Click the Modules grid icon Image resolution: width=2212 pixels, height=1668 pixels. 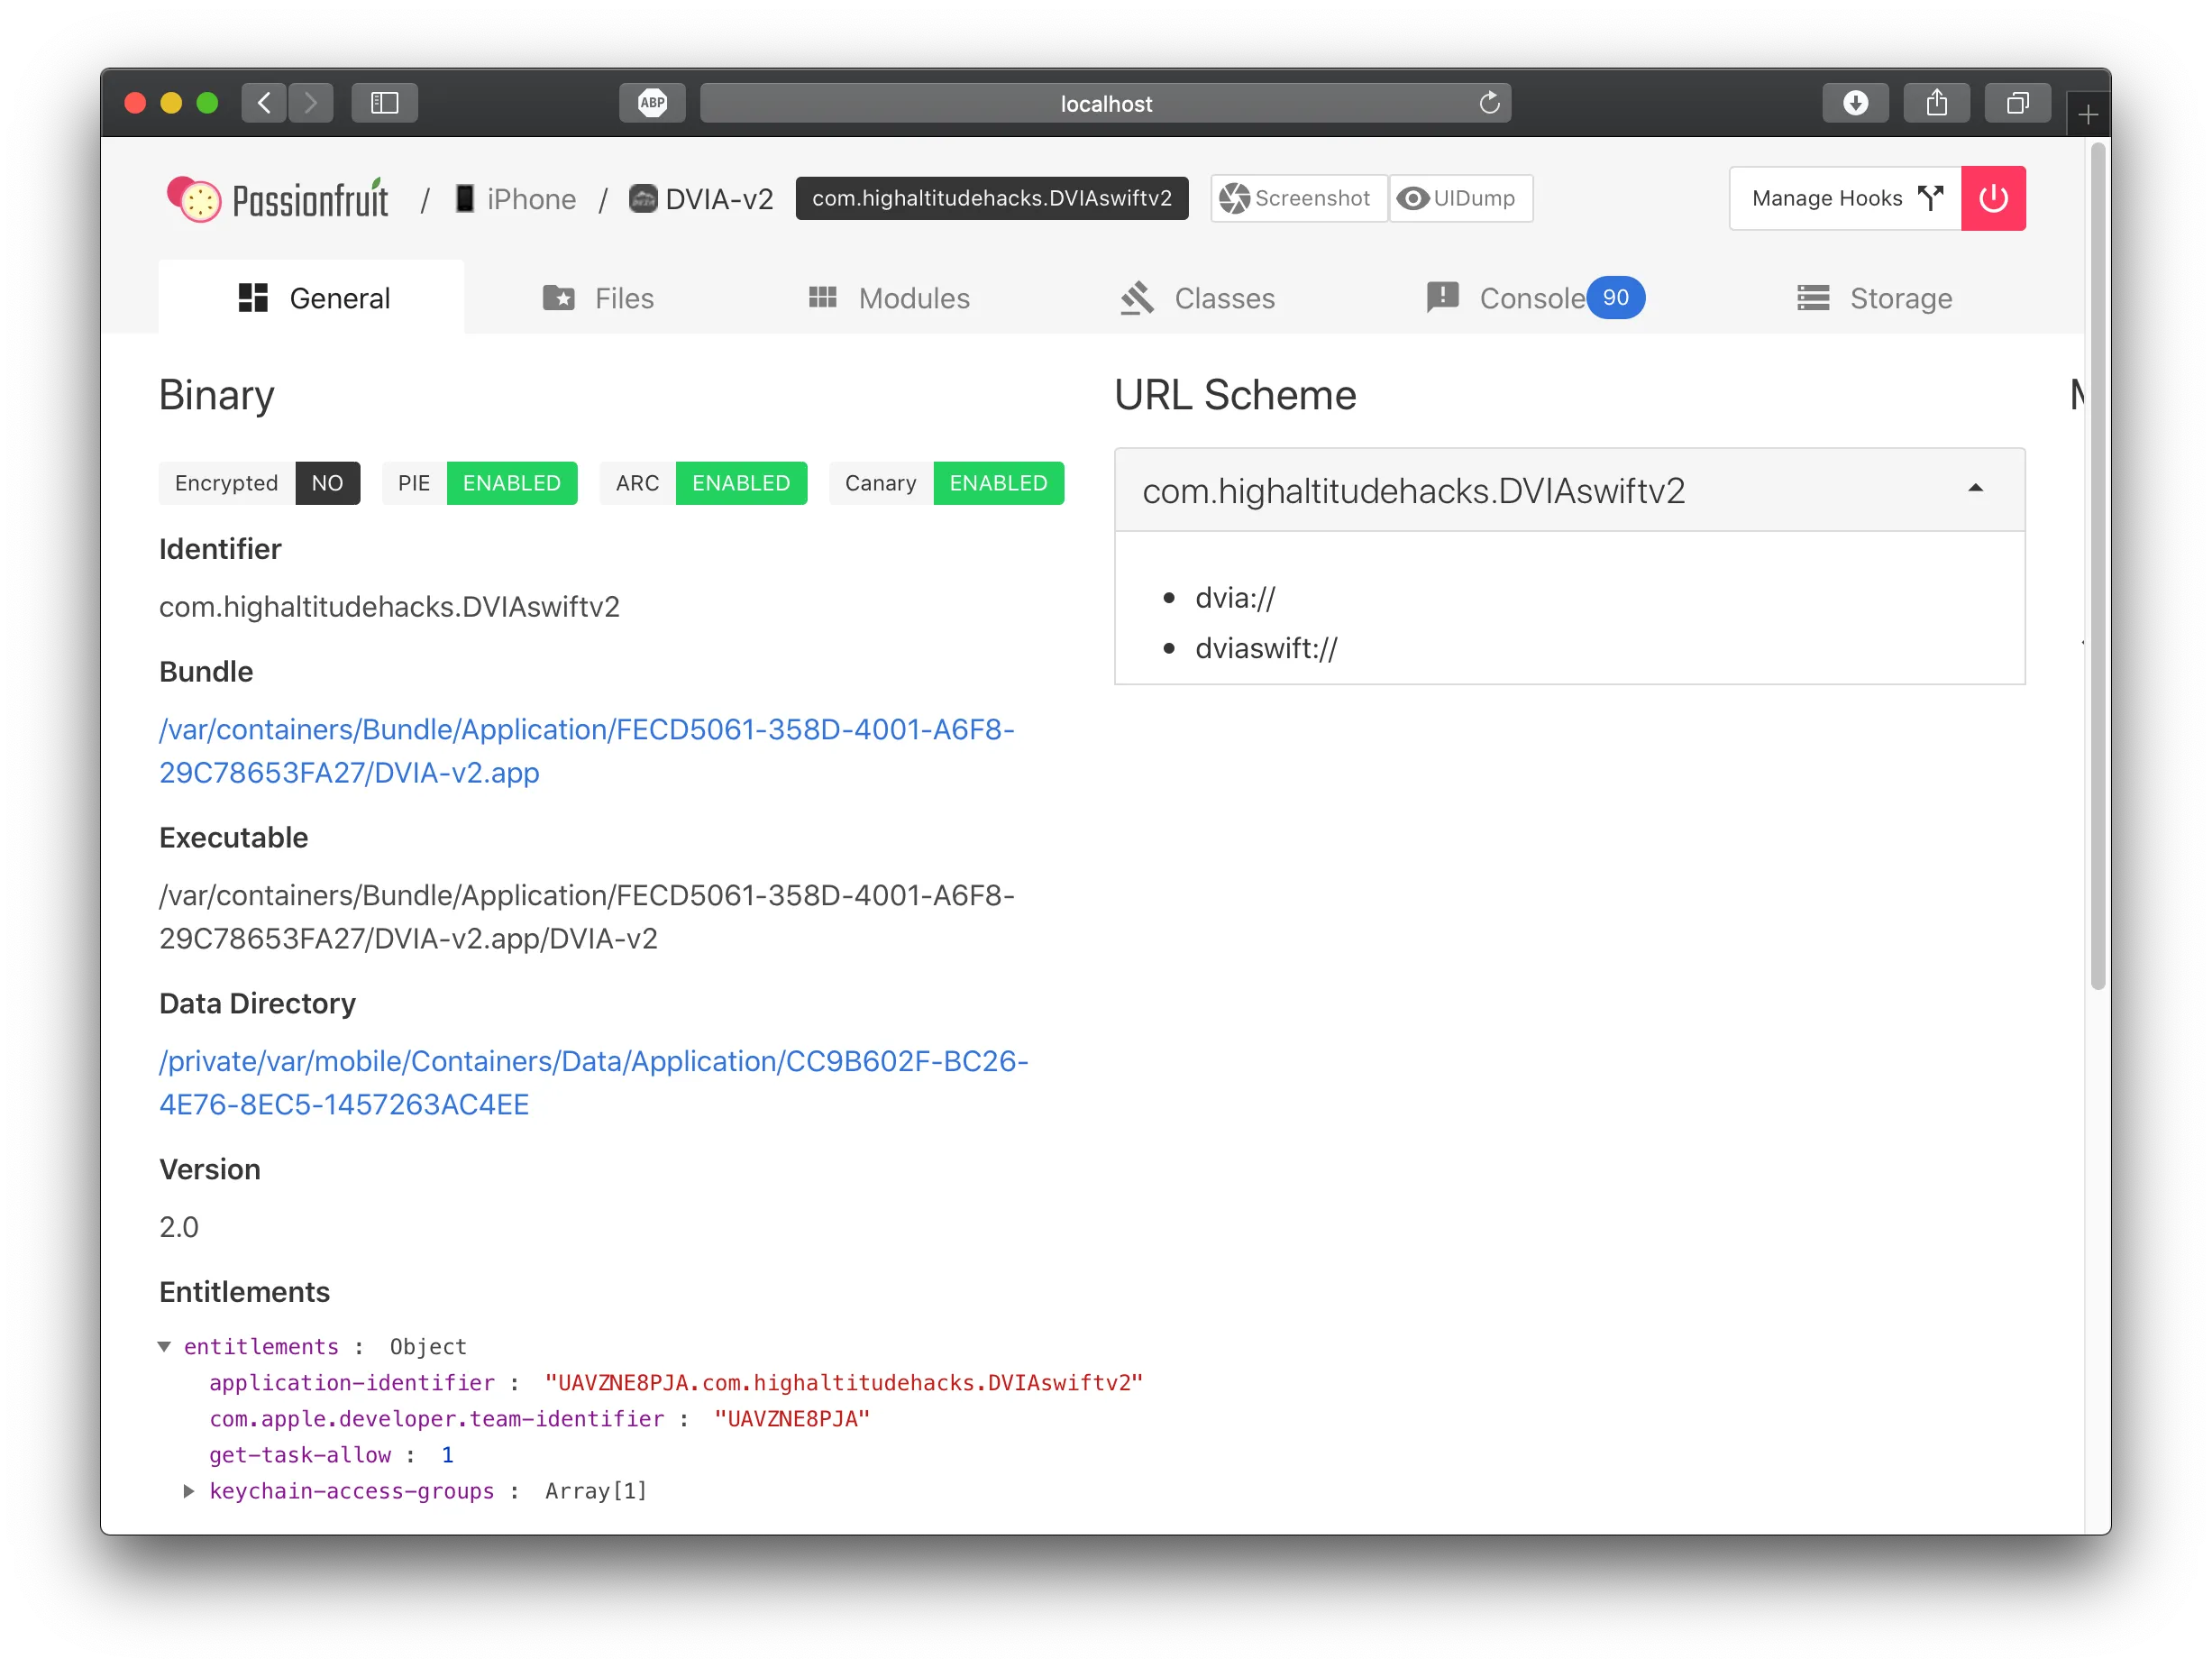coord(822,298)
